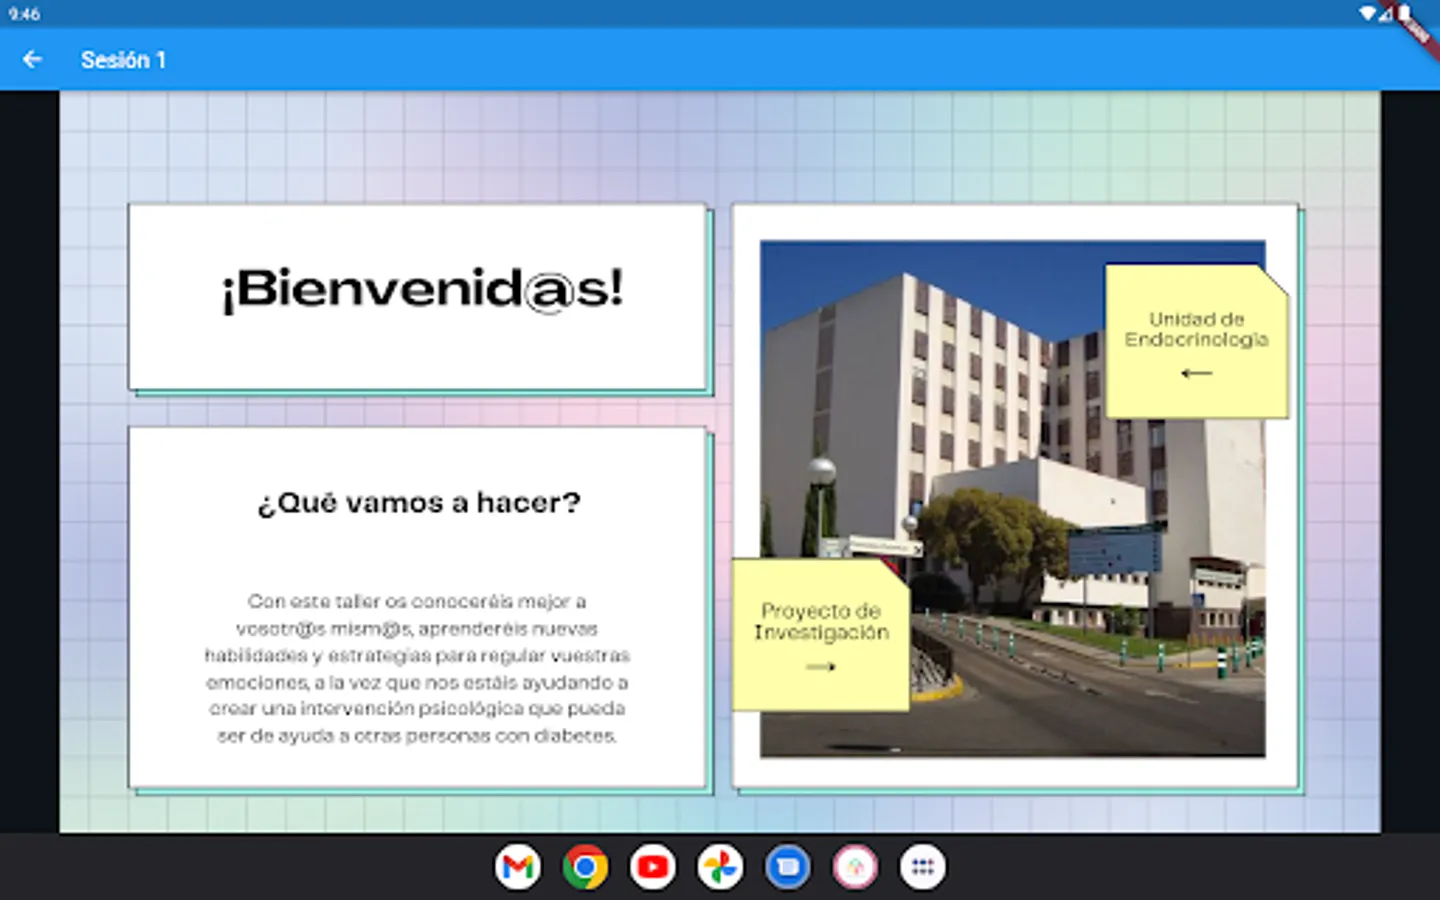Open Gmail from the taskbar

tap(518, 867)
